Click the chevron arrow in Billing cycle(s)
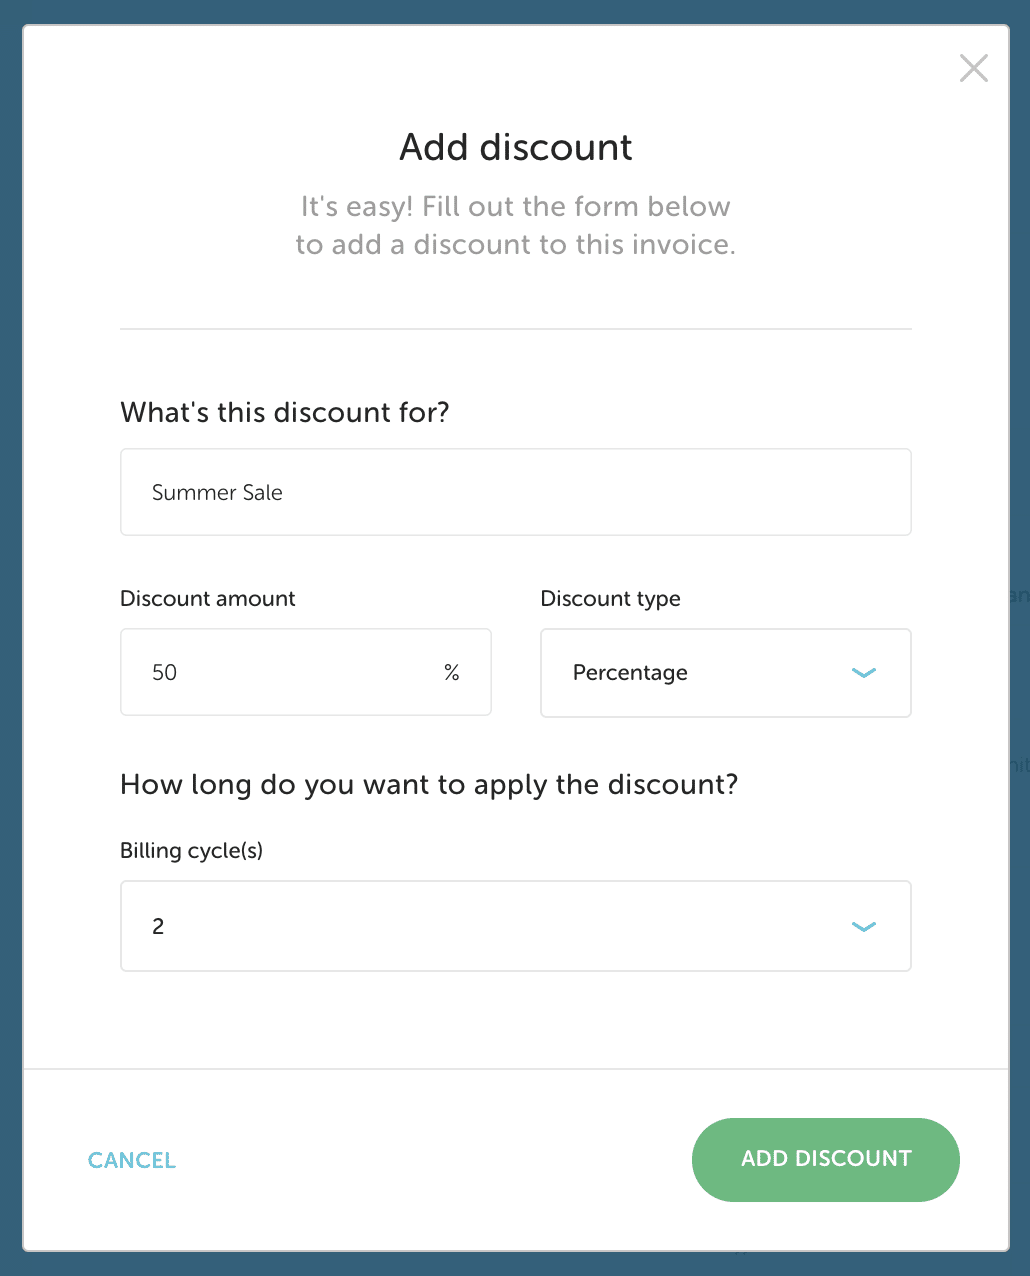Image resolution: width=1030 pixels, height=1276 pixels. click(x=863, y=927)
